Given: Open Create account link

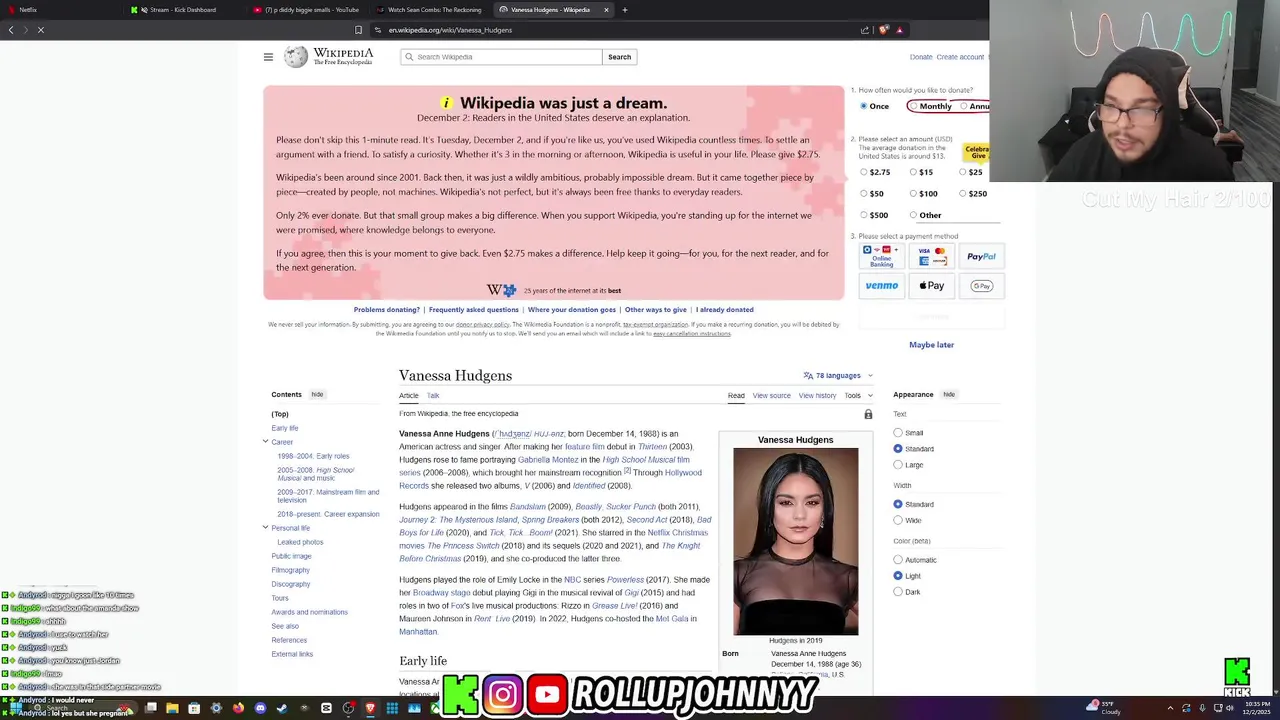Looking at the screenshot, I should point(960,57).
